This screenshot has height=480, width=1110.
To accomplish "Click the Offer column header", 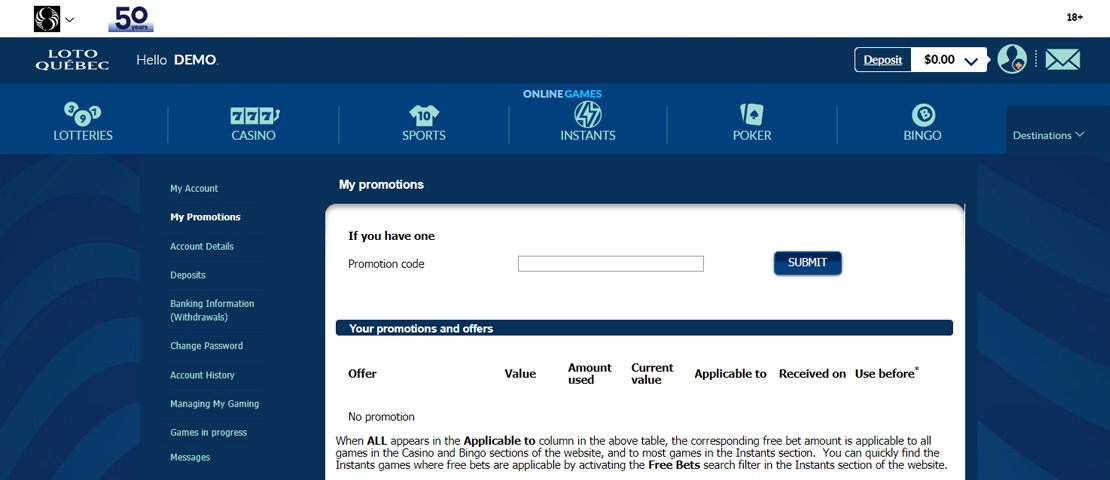I will [x=362, y=374].
